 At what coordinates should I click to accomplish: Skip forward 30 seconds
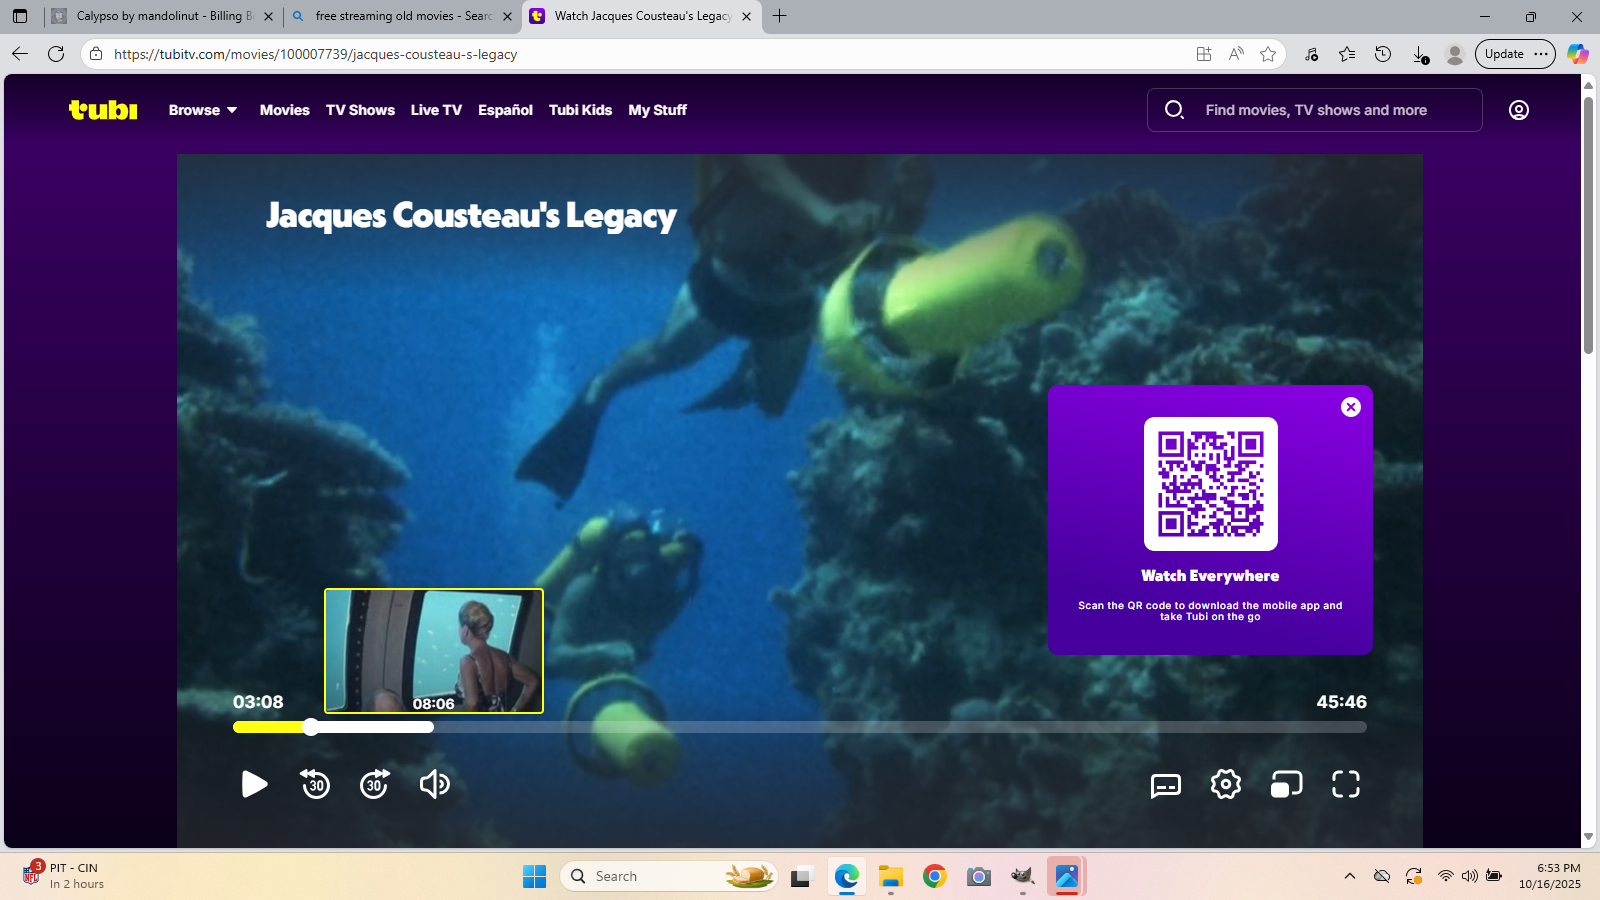point(375,784)
